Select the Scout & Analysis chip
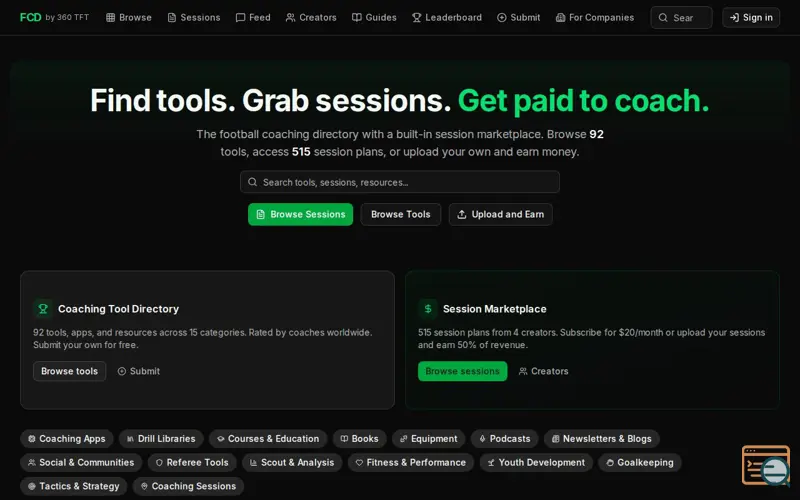This screenshot has width=800, height=500. pyautogui.click(x=292, y=463)
